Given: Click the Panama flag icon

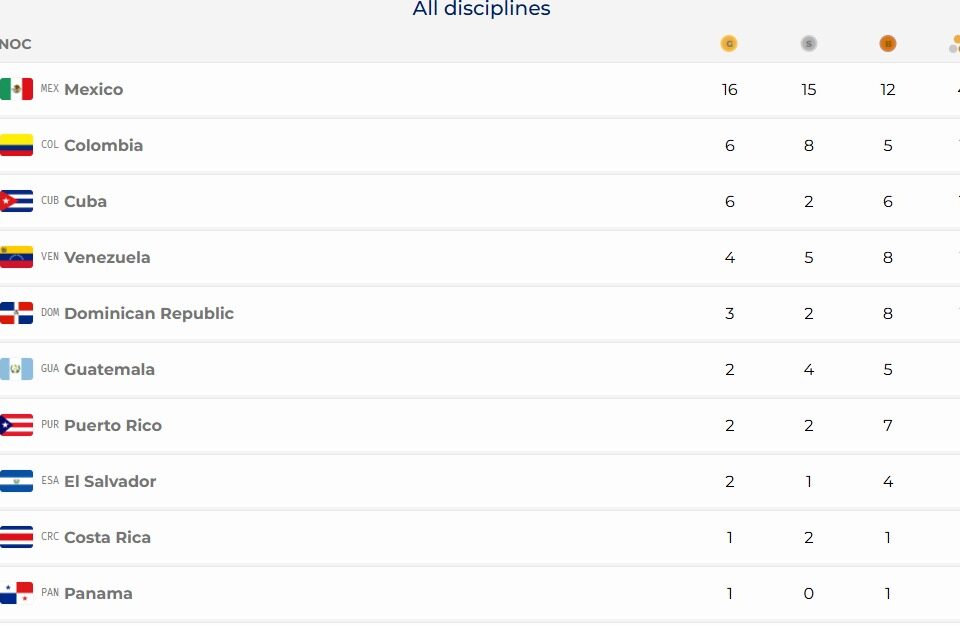Looking at the screenshot, I should click(x=16, y=593).
